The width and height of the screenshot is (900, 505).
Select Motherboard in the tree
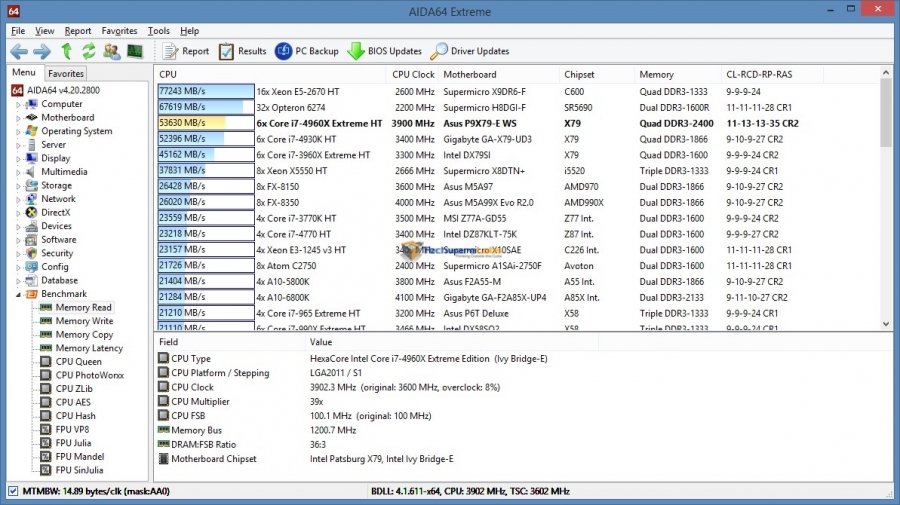[67, 118]
